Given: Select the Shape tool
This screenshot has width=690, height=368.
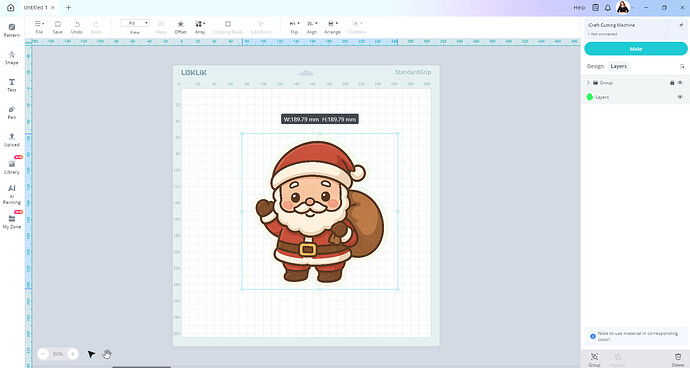Looking at the screenshot, I should 12,58.
